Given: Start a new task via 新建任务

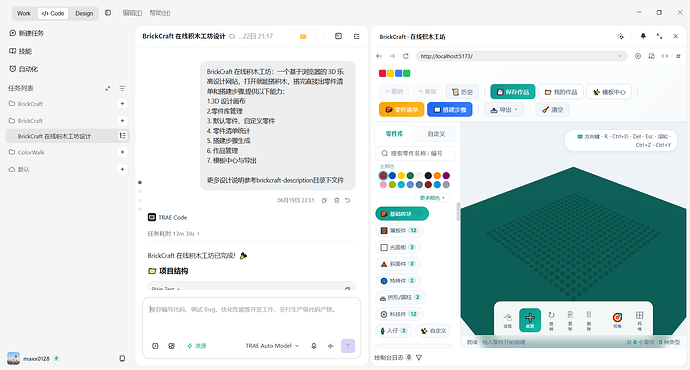Looking at the screenshot, I should 26,33.
